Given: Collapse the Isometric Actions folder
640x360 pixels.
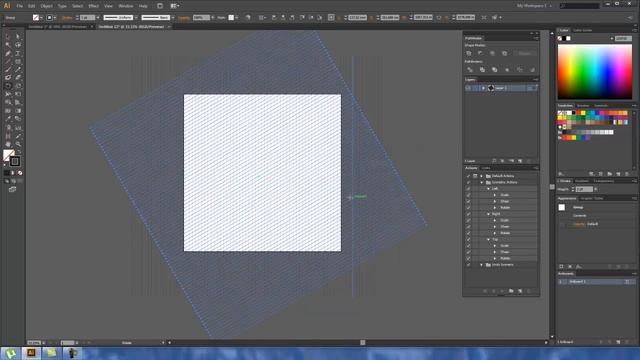Looking at the screenshot, I should tap(482, 182).
